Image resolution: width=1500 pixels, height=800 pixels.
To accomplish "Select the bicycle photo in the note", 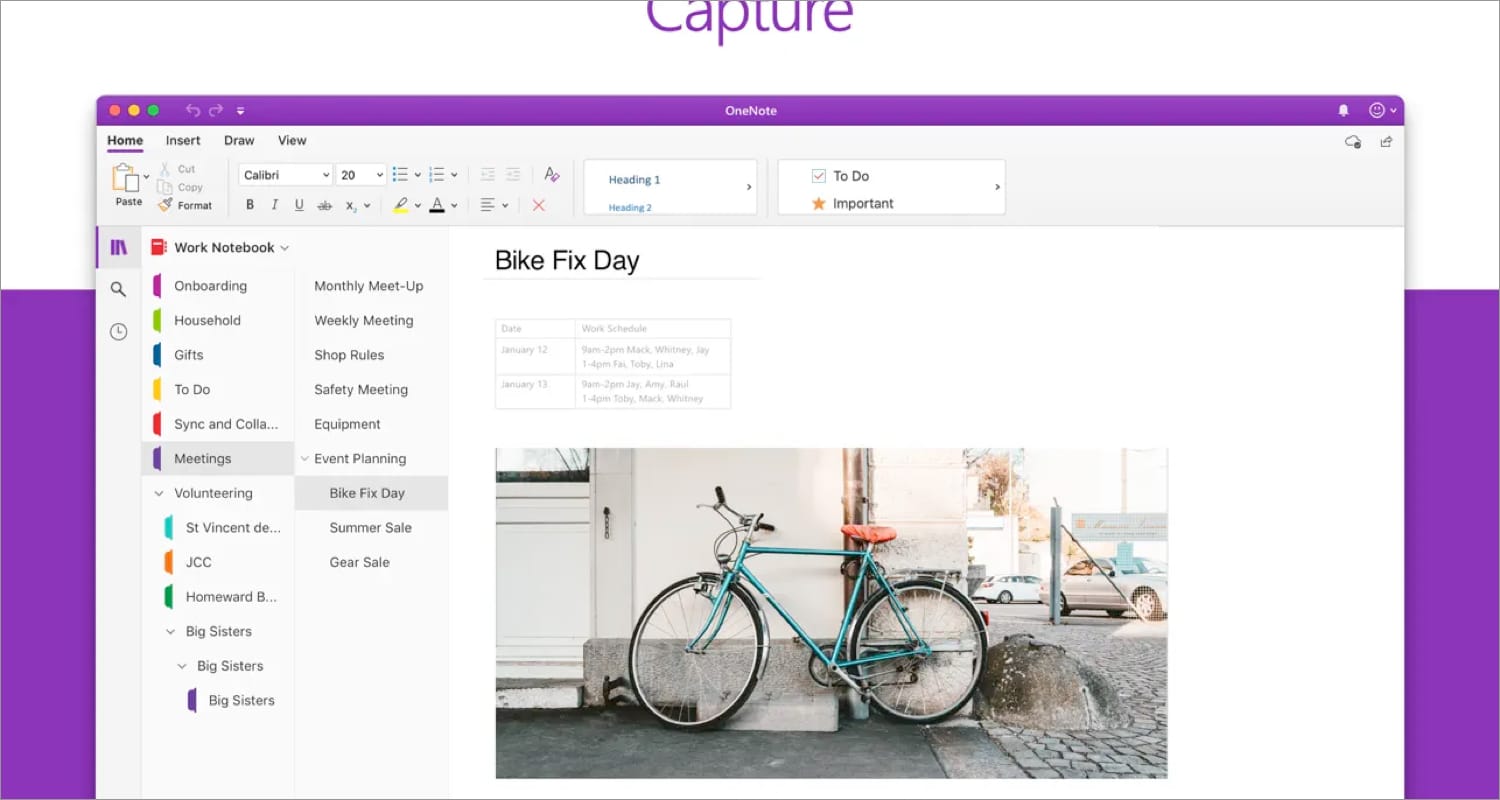I will [x=831, y=613].
